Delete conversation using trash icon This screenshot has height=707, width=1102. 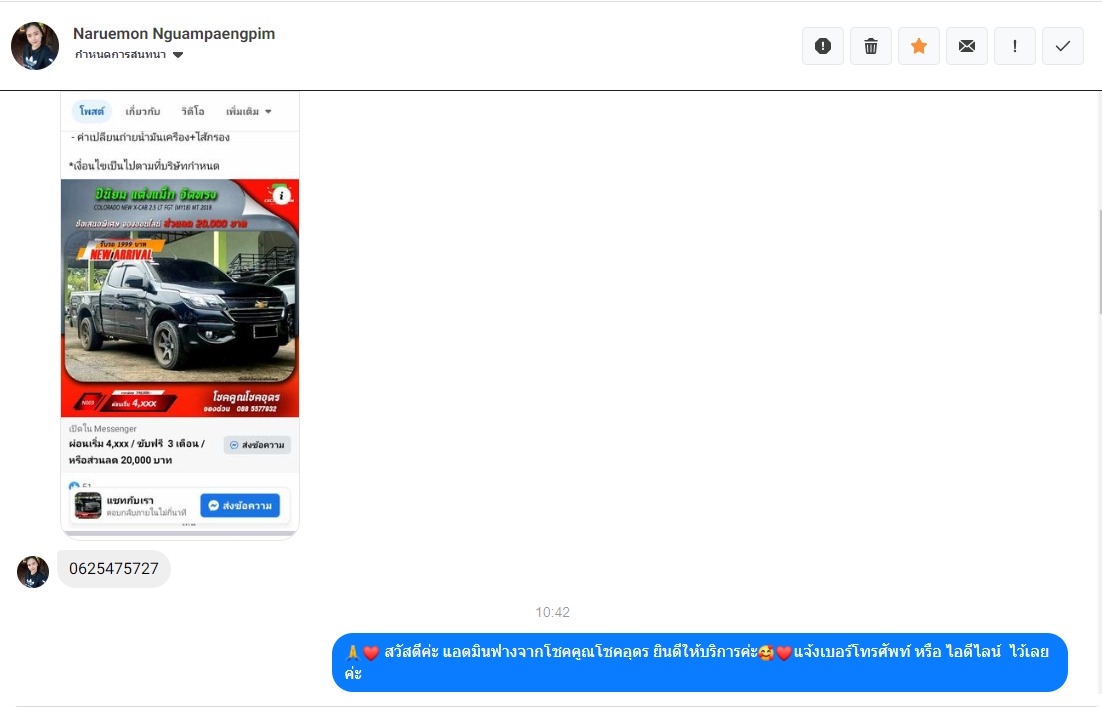point(871,46)
